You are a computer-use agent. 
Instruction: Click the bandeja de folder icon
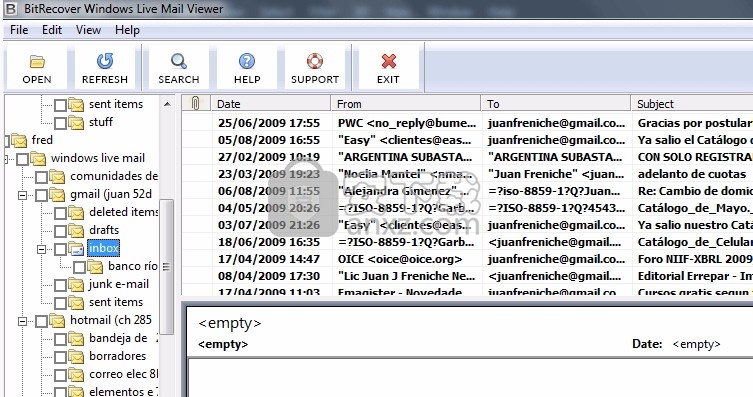coord(76,339)
